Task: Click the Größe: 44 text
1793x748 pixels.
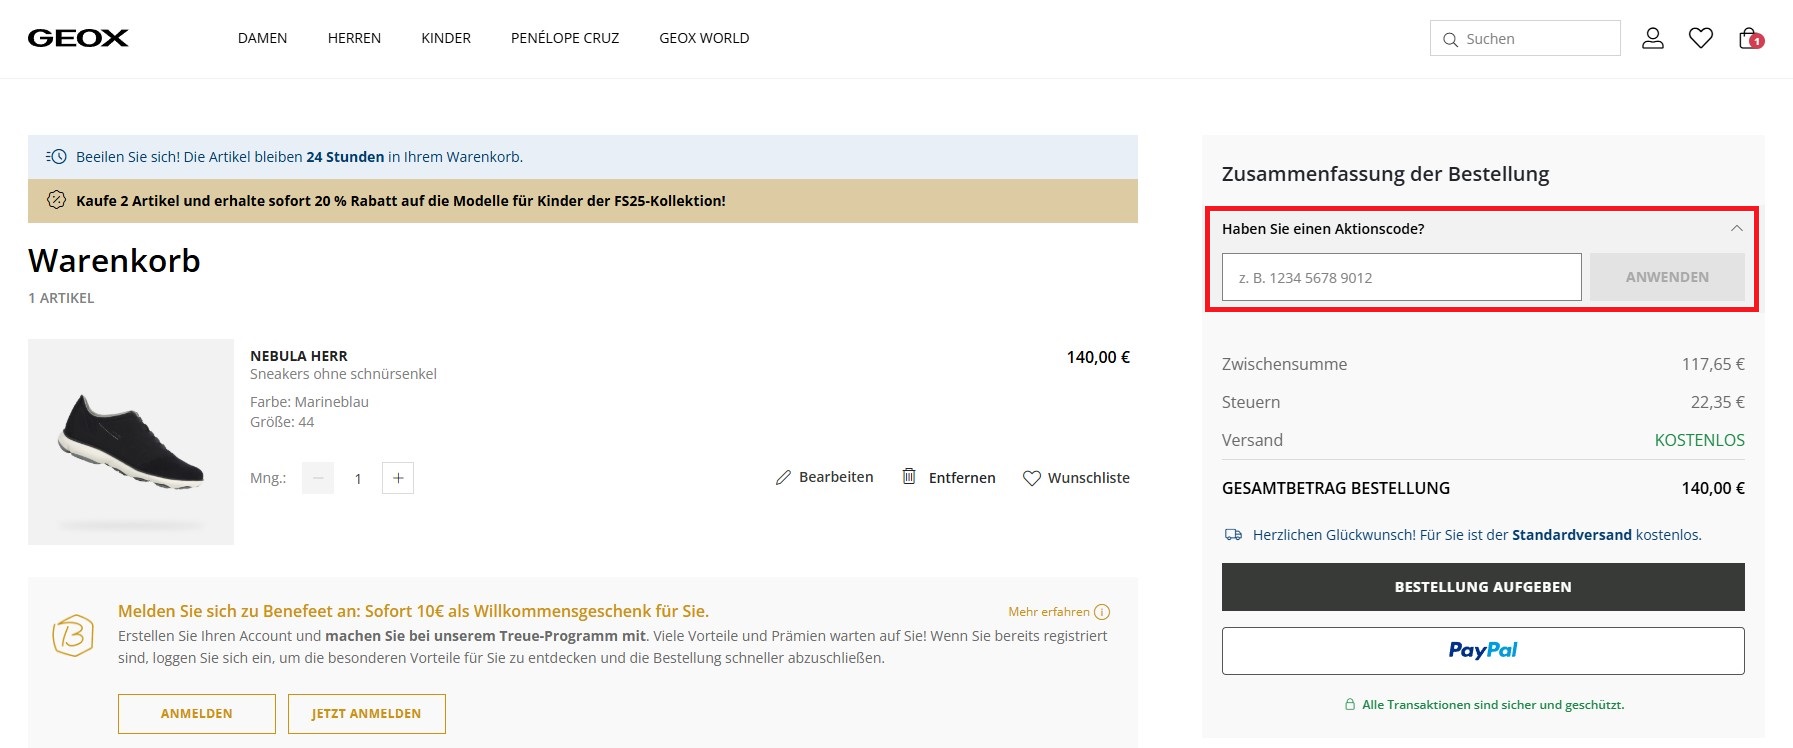Action: [x=282, y=422]
